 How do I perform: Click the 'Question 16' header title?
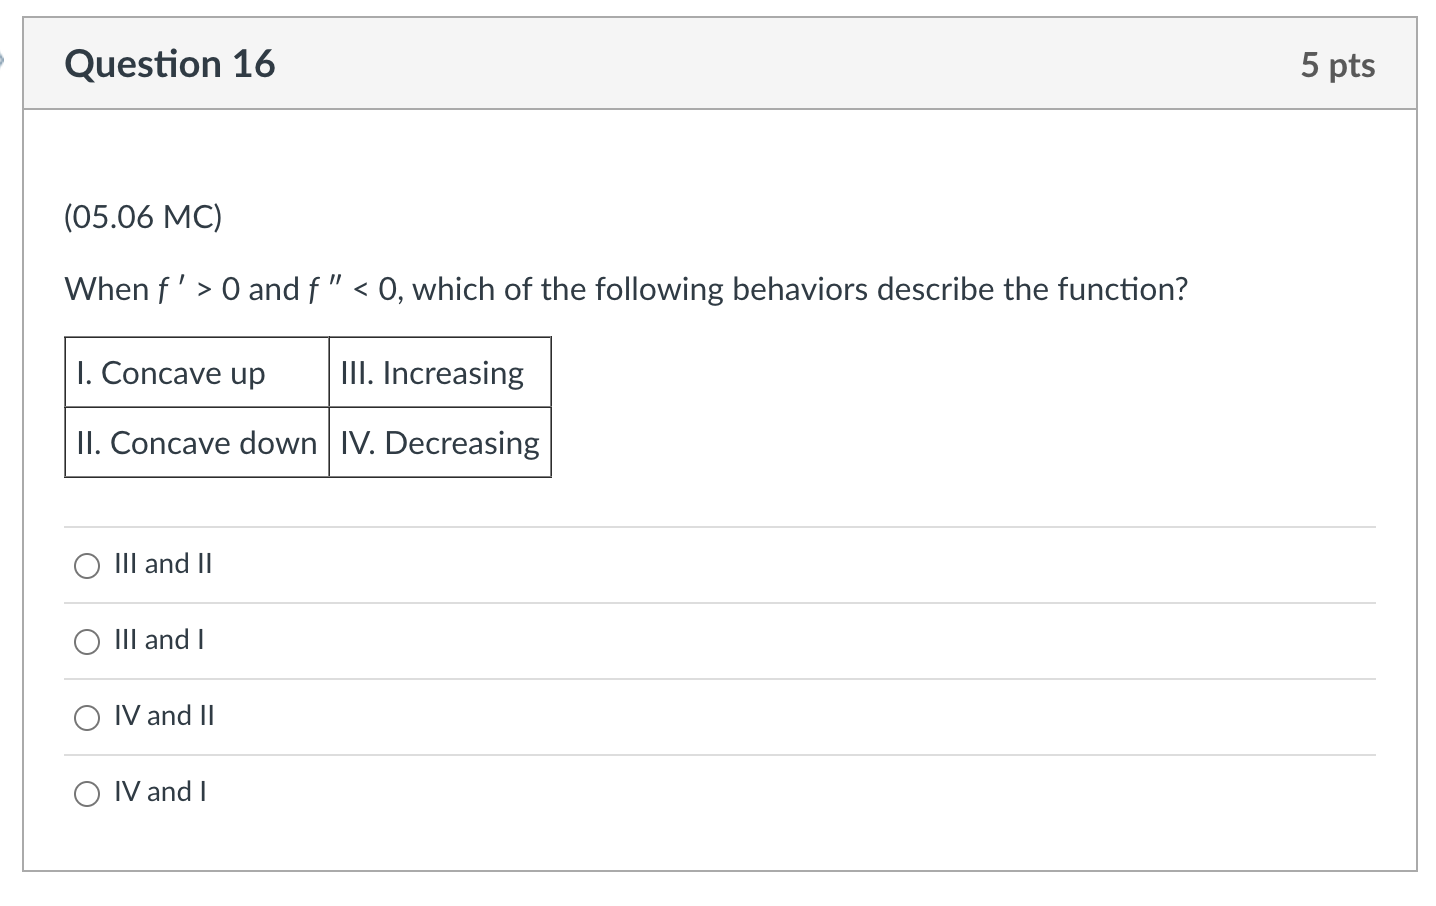[170, 64]
